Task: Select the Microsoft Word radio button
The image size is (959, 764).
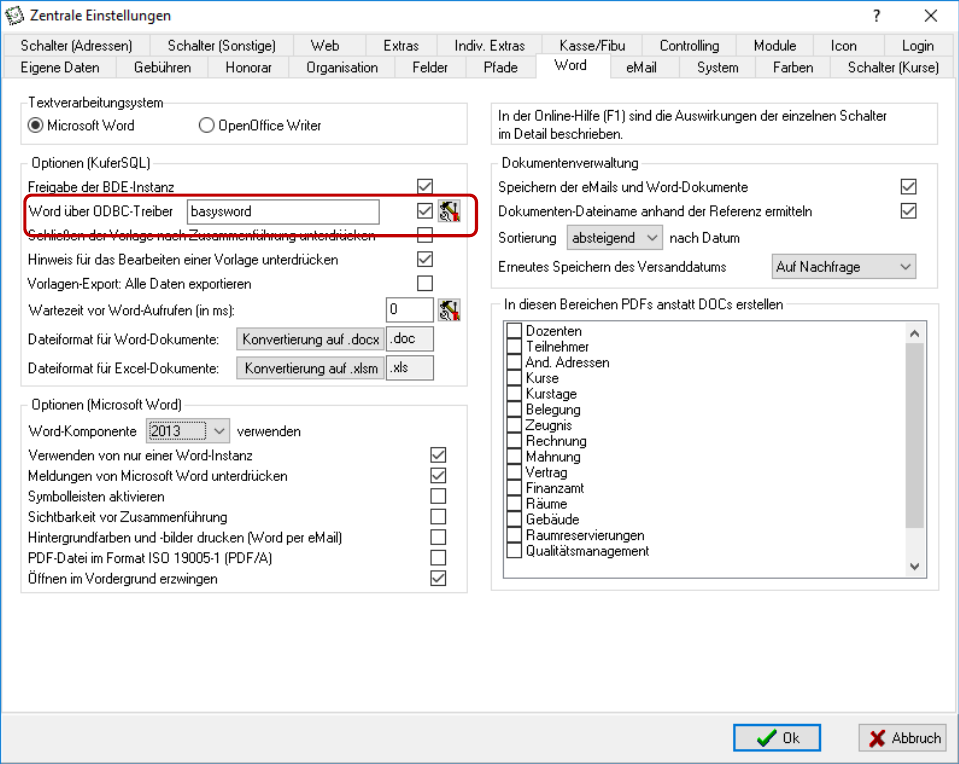Action: 35,125
